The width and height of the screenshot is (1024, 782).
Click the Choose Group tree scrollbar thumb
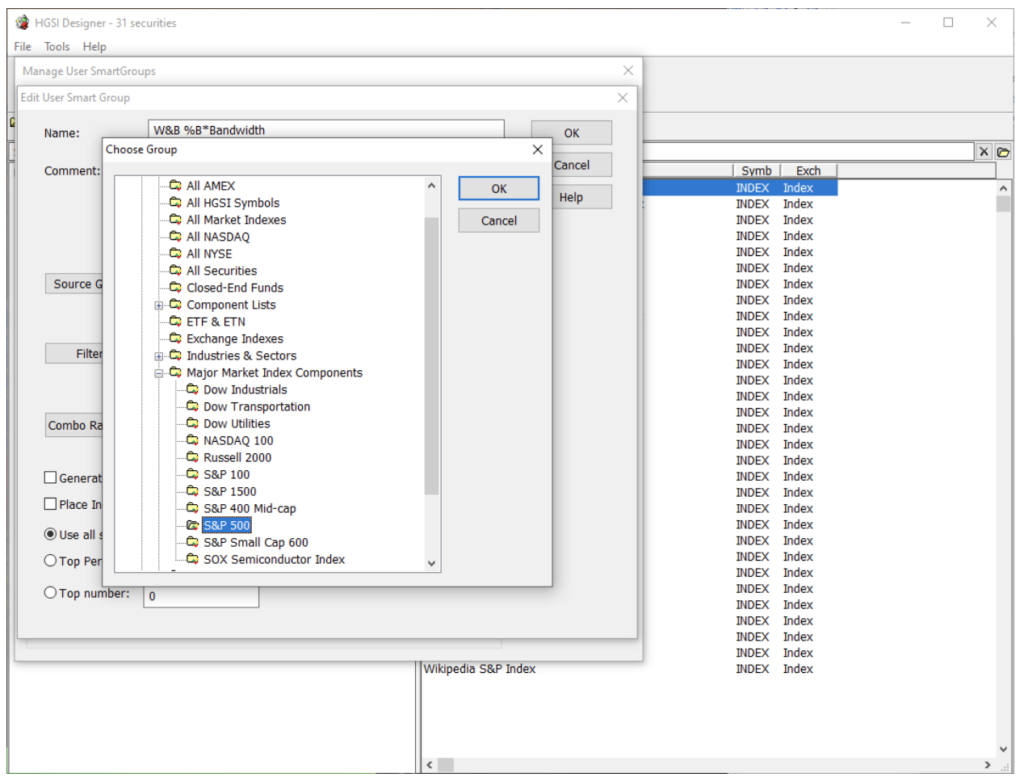(x=431, y=356)
